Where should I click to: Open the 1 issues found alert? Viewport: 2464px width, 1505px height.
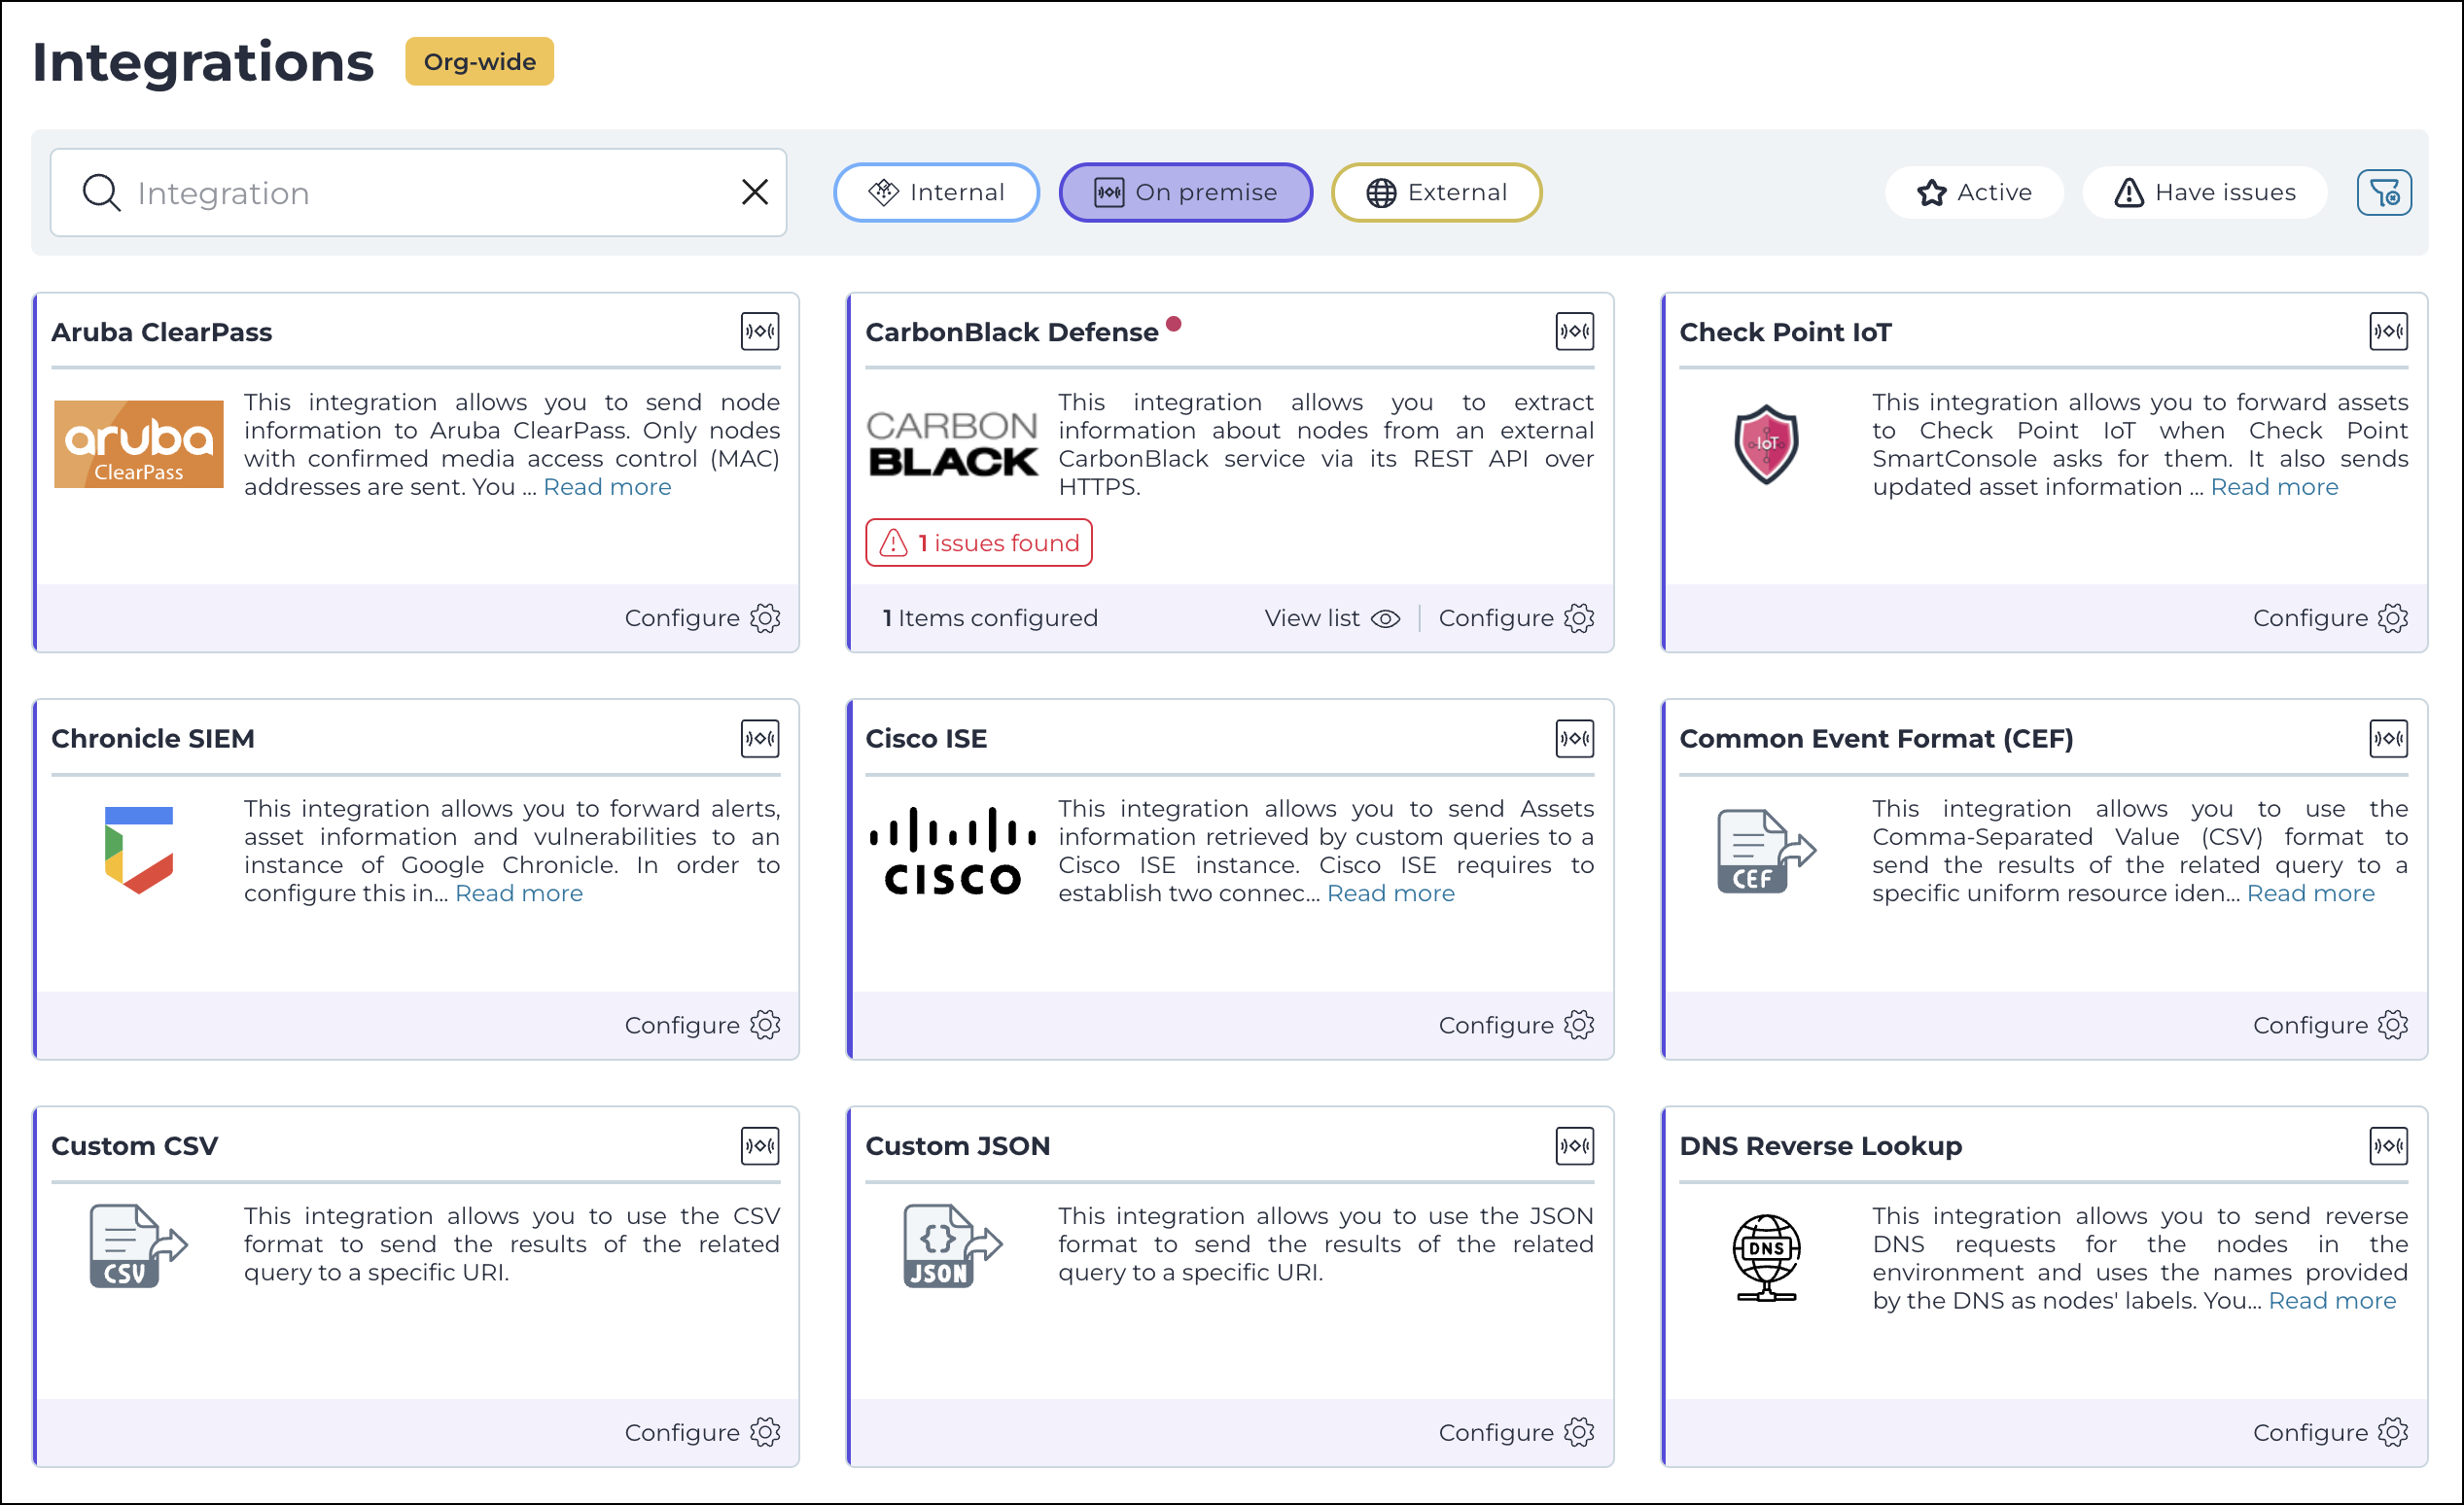click(x=978, y=542)
